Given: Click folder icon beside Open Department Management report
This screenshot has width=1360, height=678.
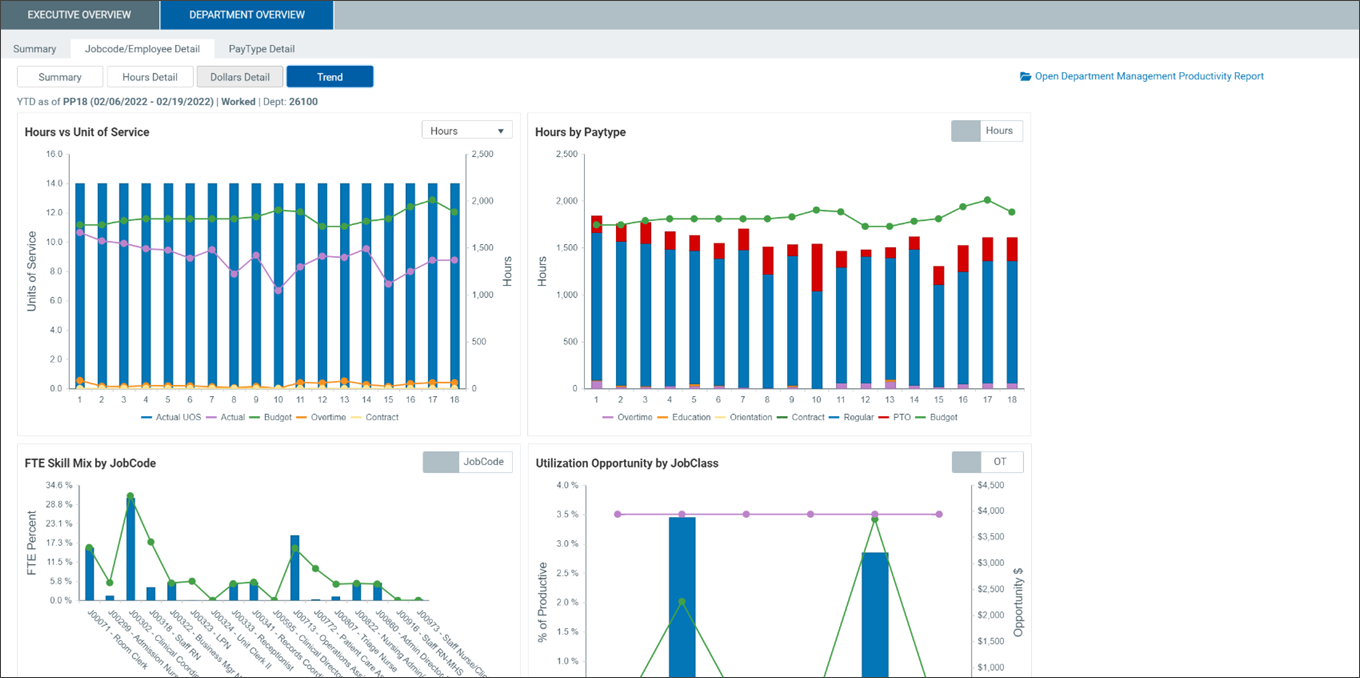Looking at the screenshot, I should [1025, 76].
